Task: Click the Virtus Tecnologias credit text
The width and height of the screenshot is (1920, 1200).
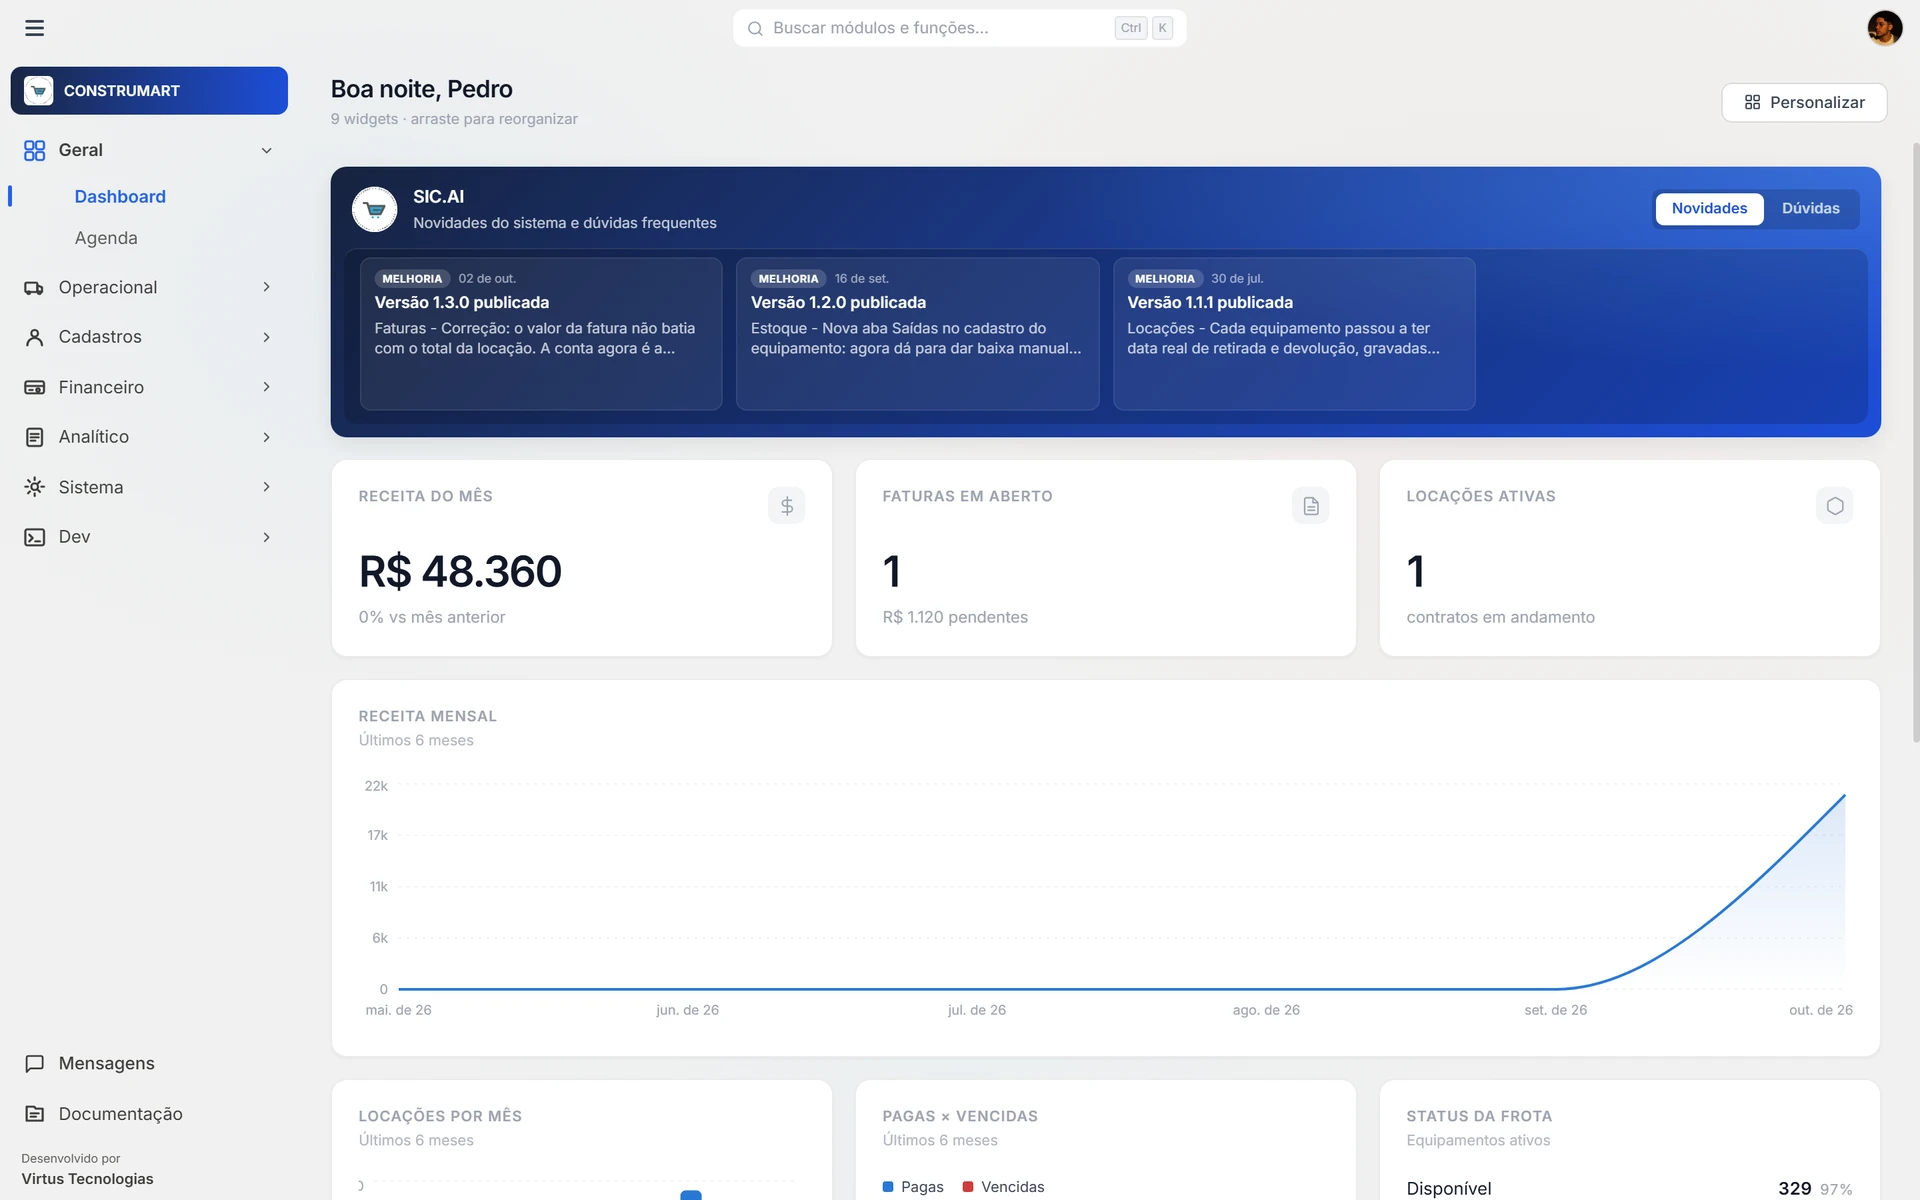Action: [88, 1179]
